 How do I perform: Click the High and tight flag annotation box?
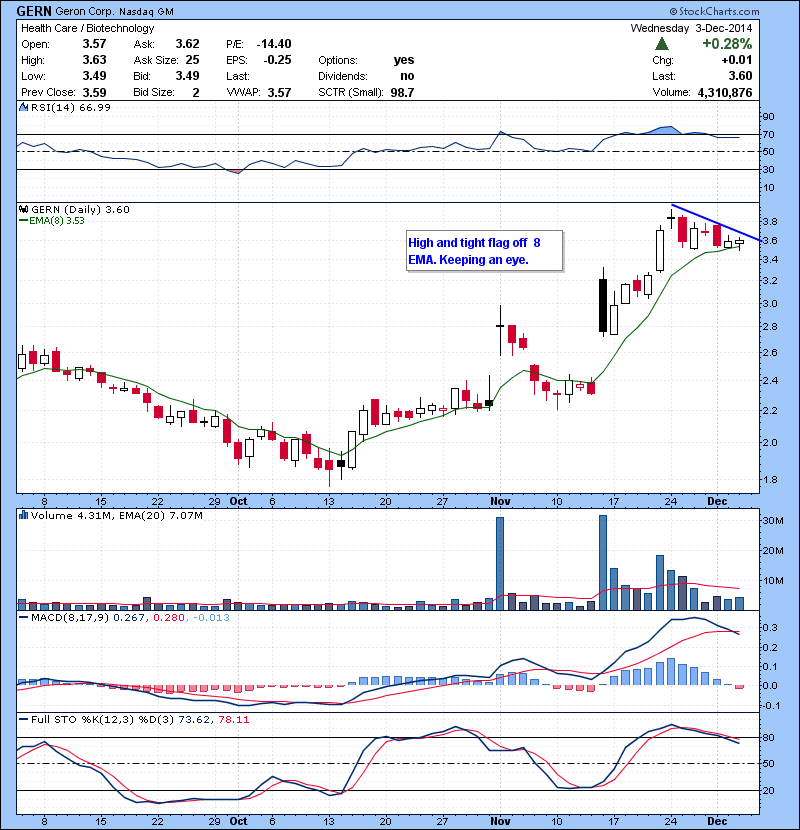click(x=484, y=251)
